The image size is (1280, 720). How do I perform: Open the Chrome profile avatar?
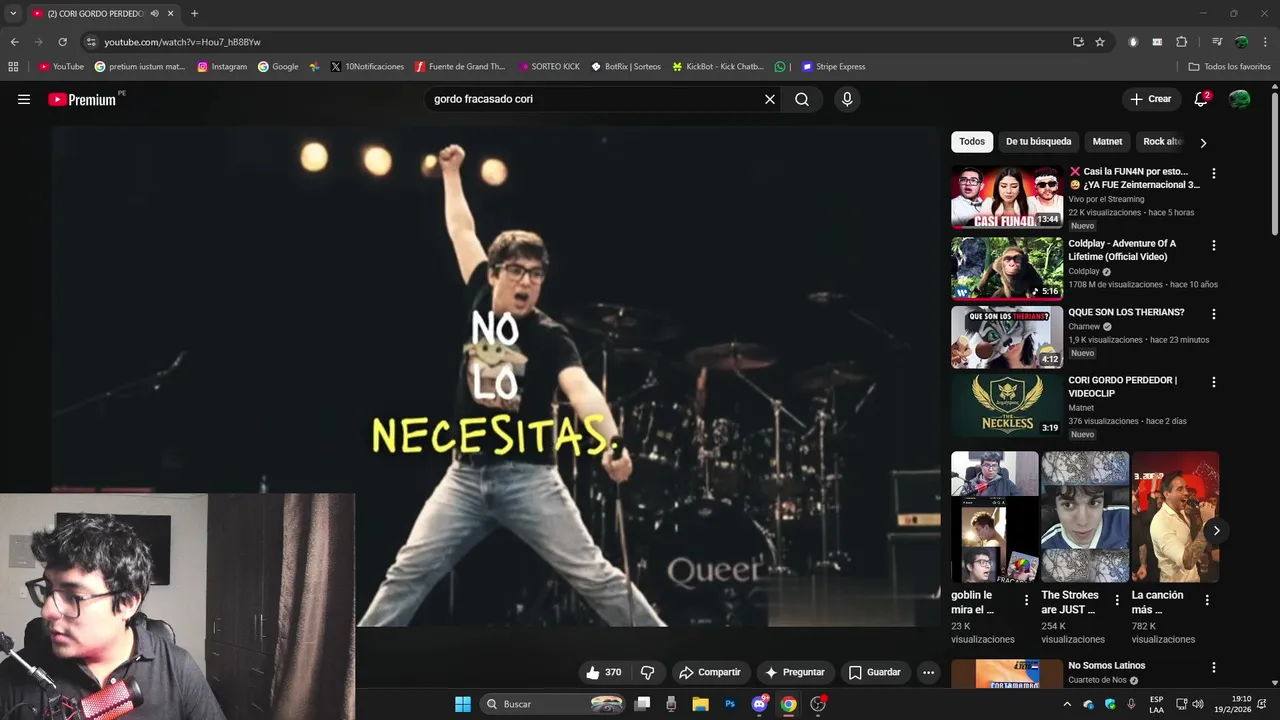[x=1241, y=42]
